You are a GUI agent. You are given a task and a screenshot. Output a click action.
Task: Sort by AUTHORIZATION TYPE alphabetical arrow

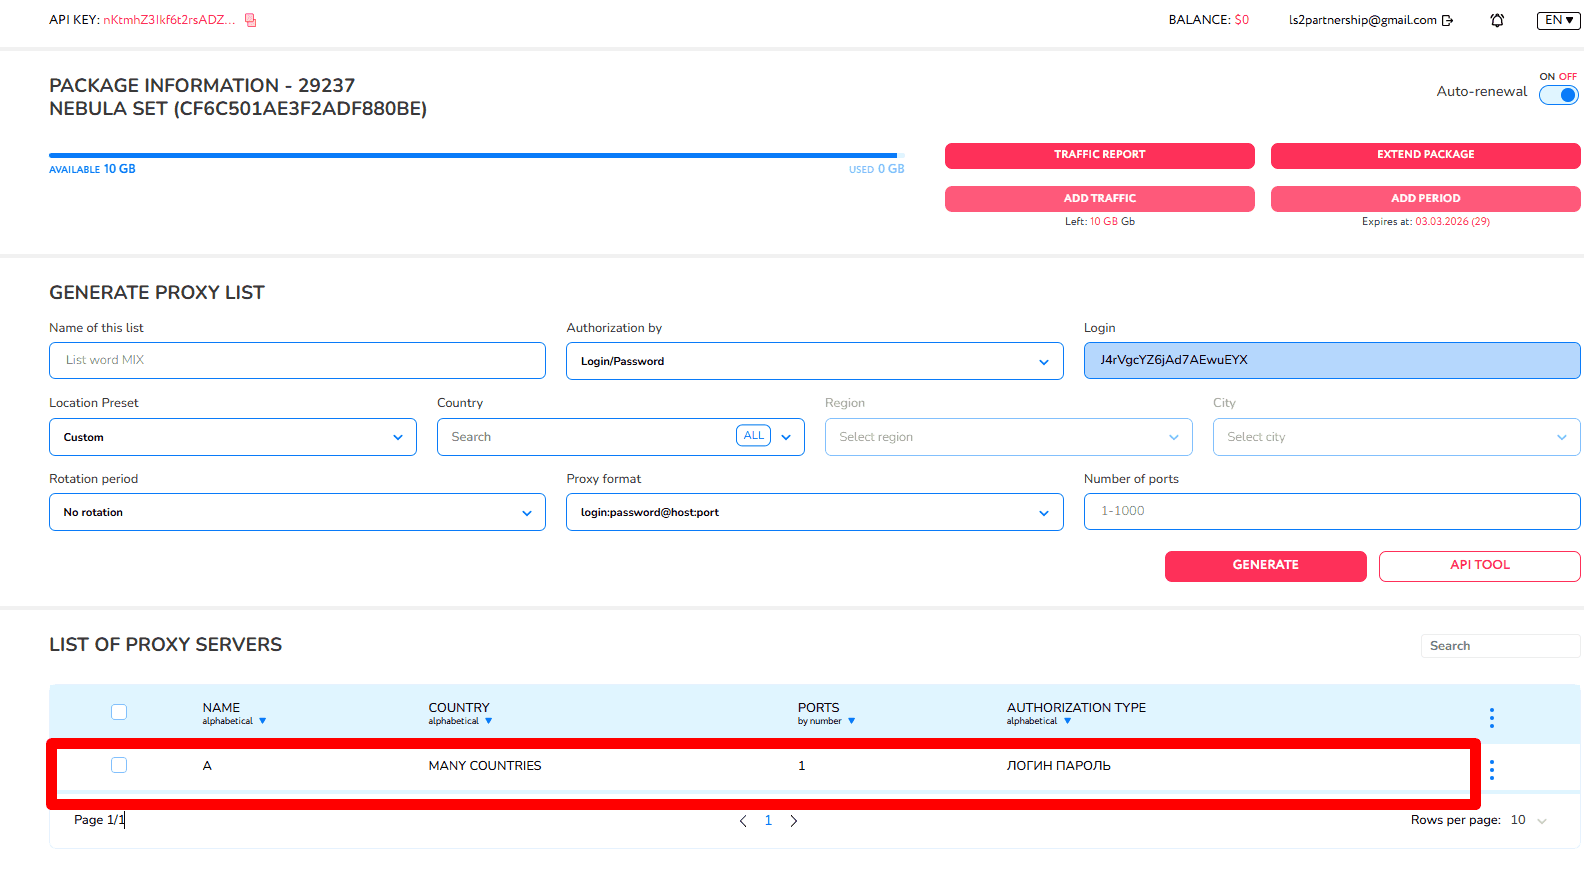coord(1067,721)
